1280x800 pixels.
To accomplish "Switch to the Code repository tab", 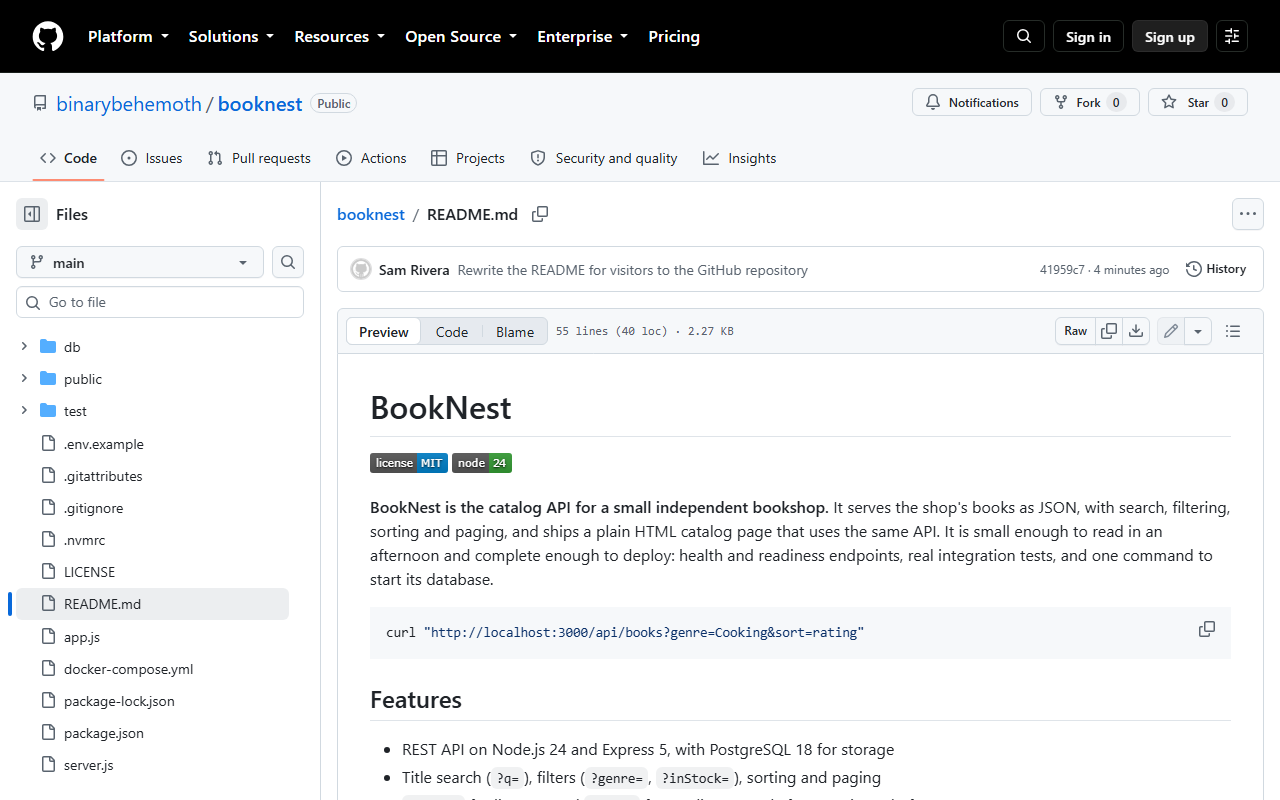I will click(68, 158).
